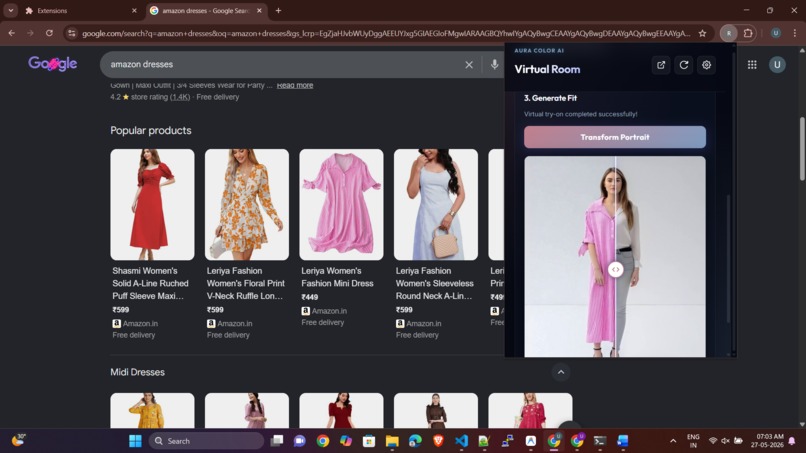Open the terminal taskbar icon
Viewport: 806px width, 453px height.
pos(599,441)
